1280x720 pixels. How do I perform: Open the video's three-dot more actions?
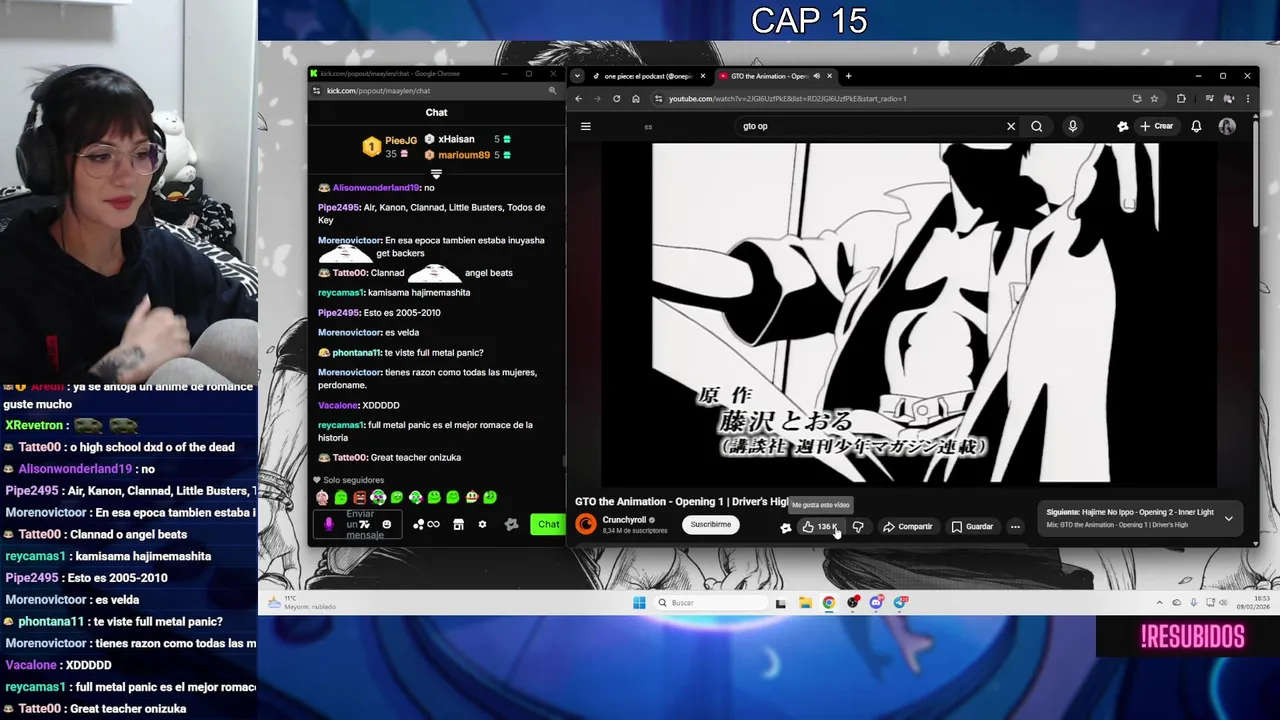pos(1015,527)
